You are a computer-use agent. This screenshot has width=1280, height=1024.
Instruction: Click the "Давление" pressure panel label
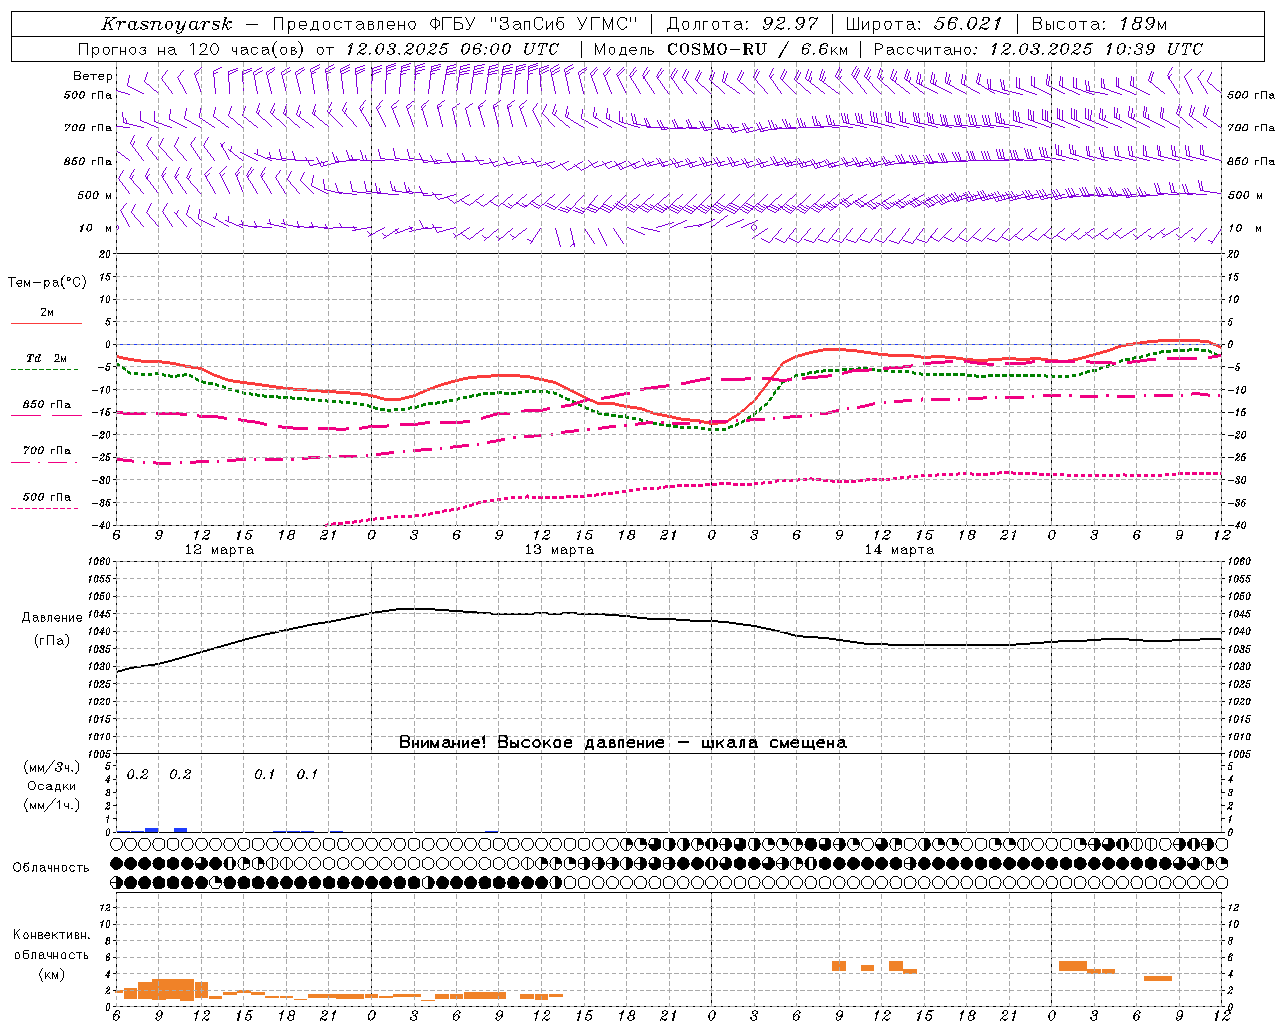(51, 618)
